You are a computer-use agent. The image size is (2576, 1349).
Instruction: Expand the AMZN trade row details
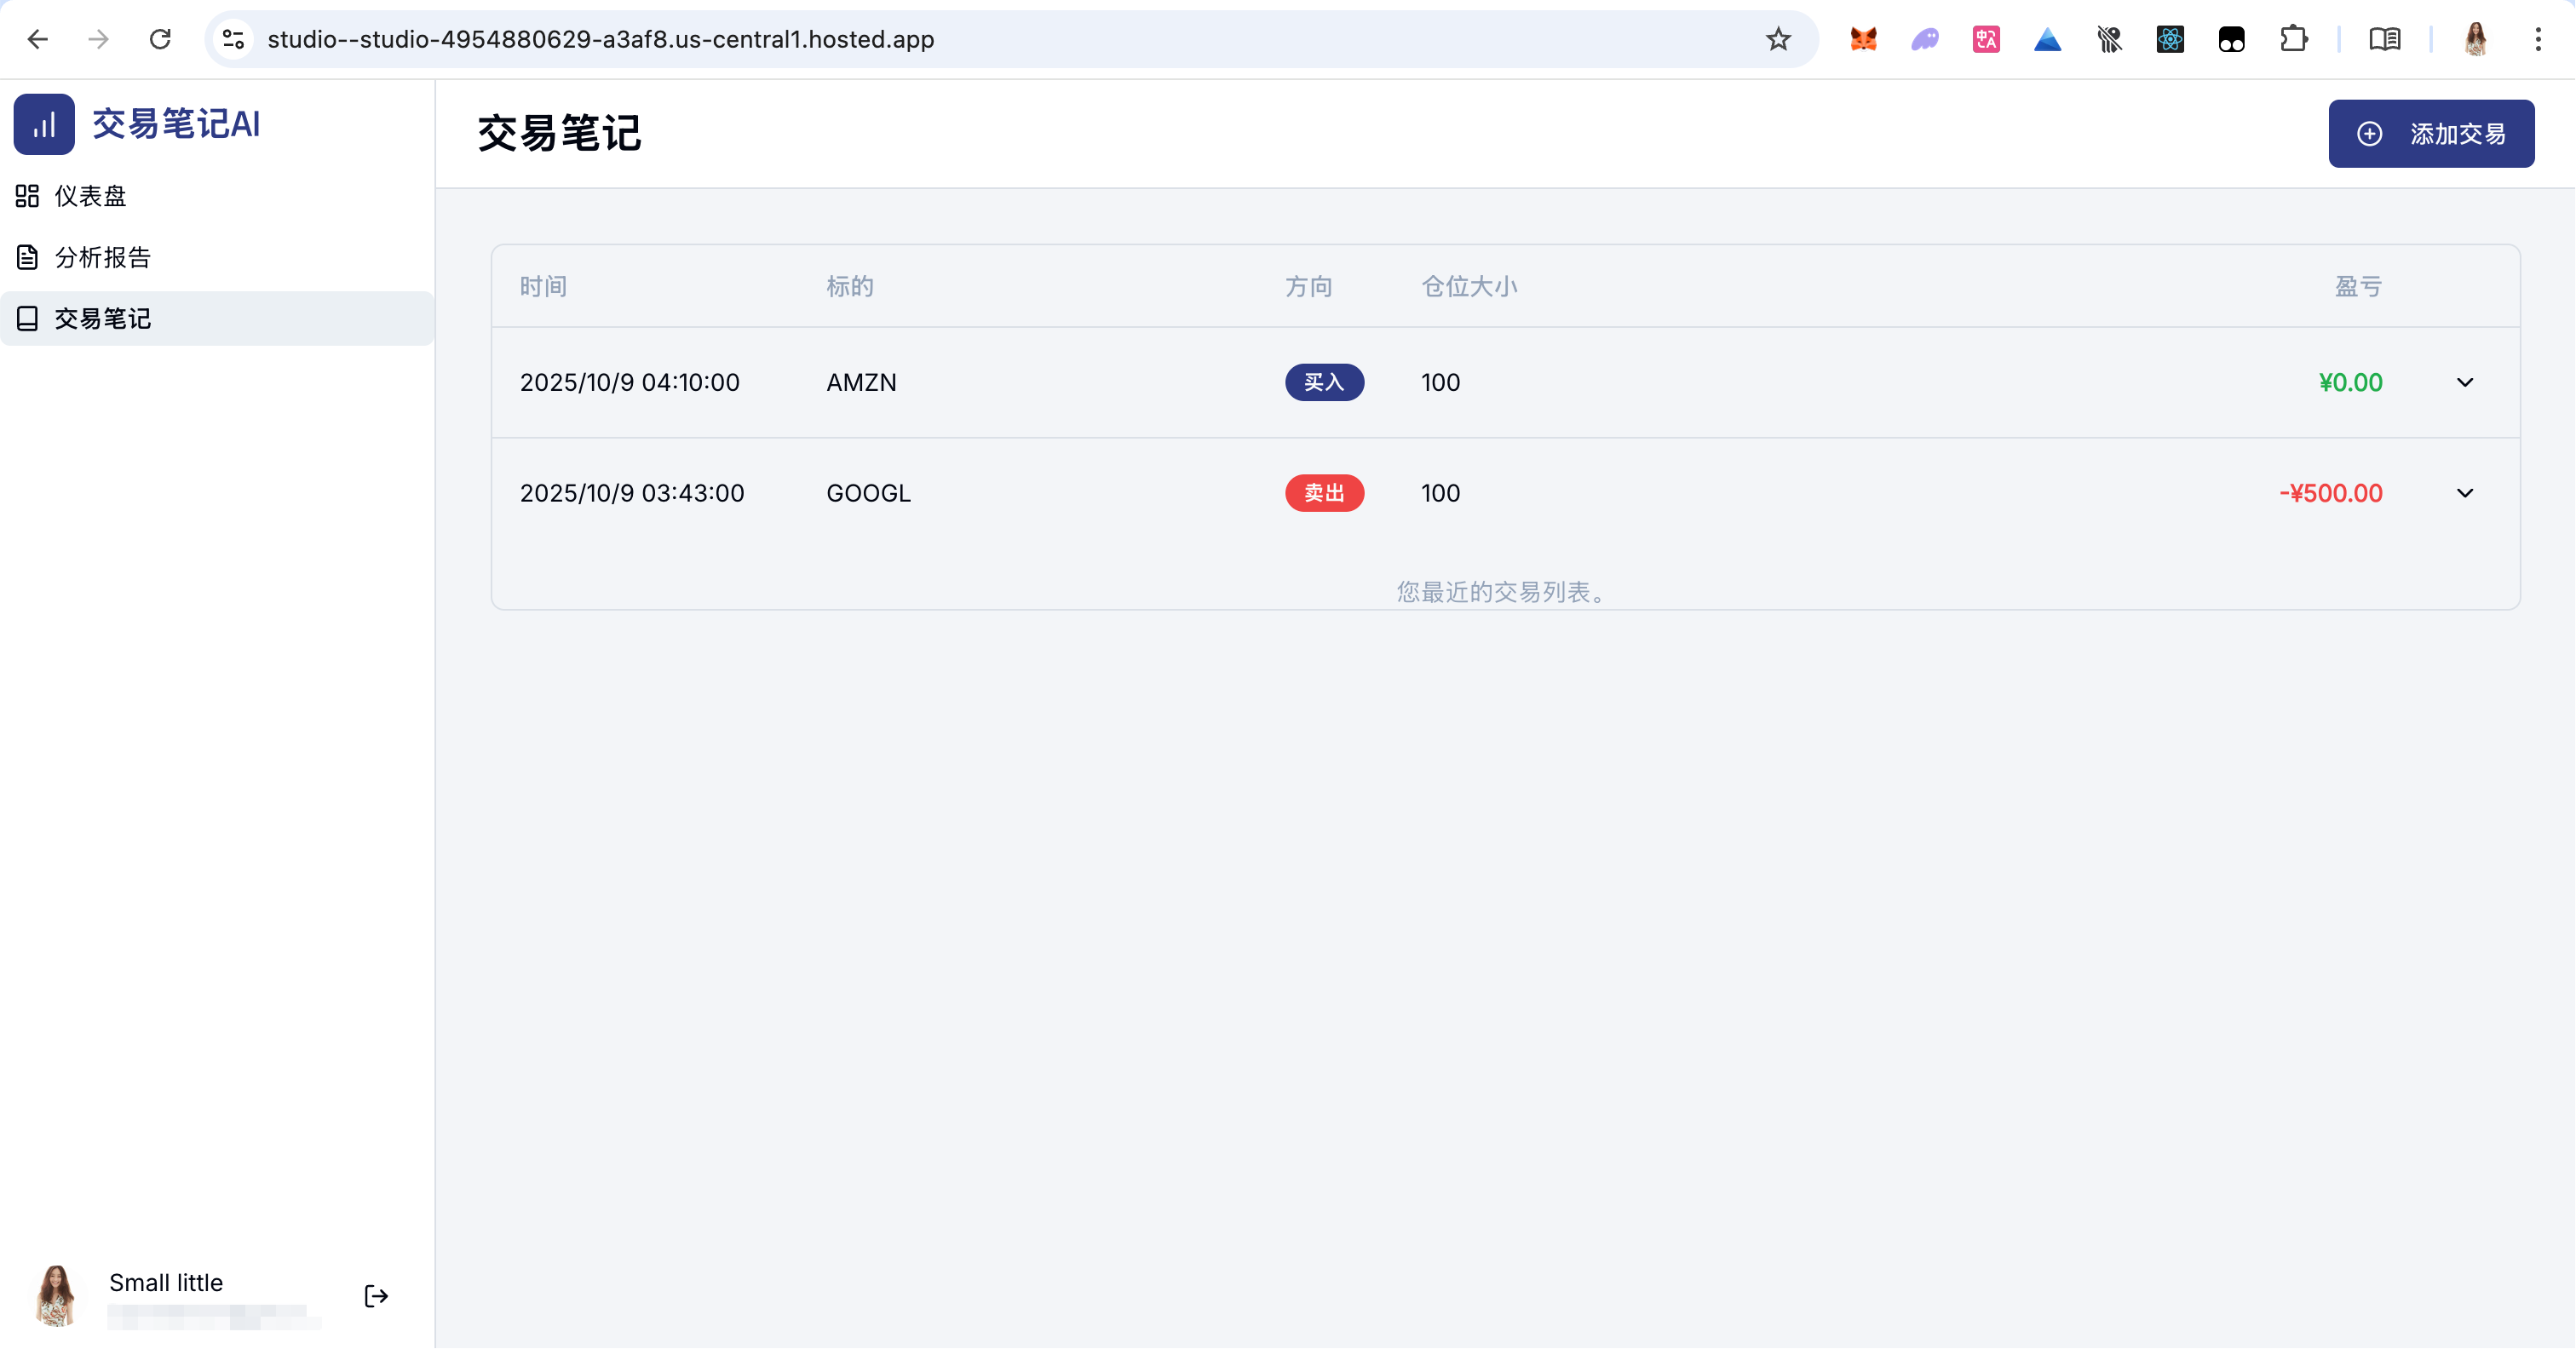tap(2466, 382)
